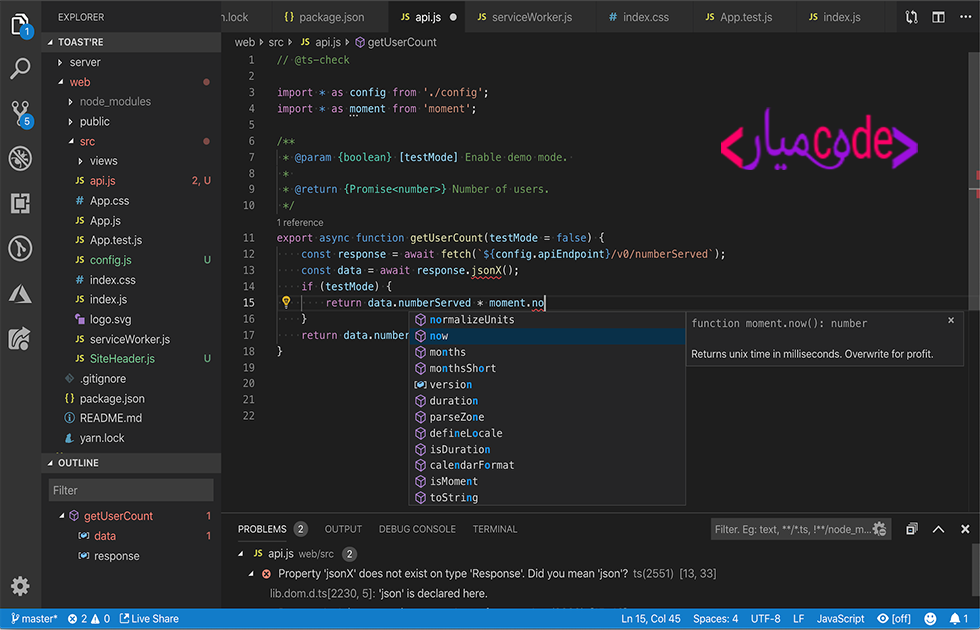The width and height of the screenshot is (980, 630).
Task: Select 'months' in the autocomplete list
Action: point(447,352)
